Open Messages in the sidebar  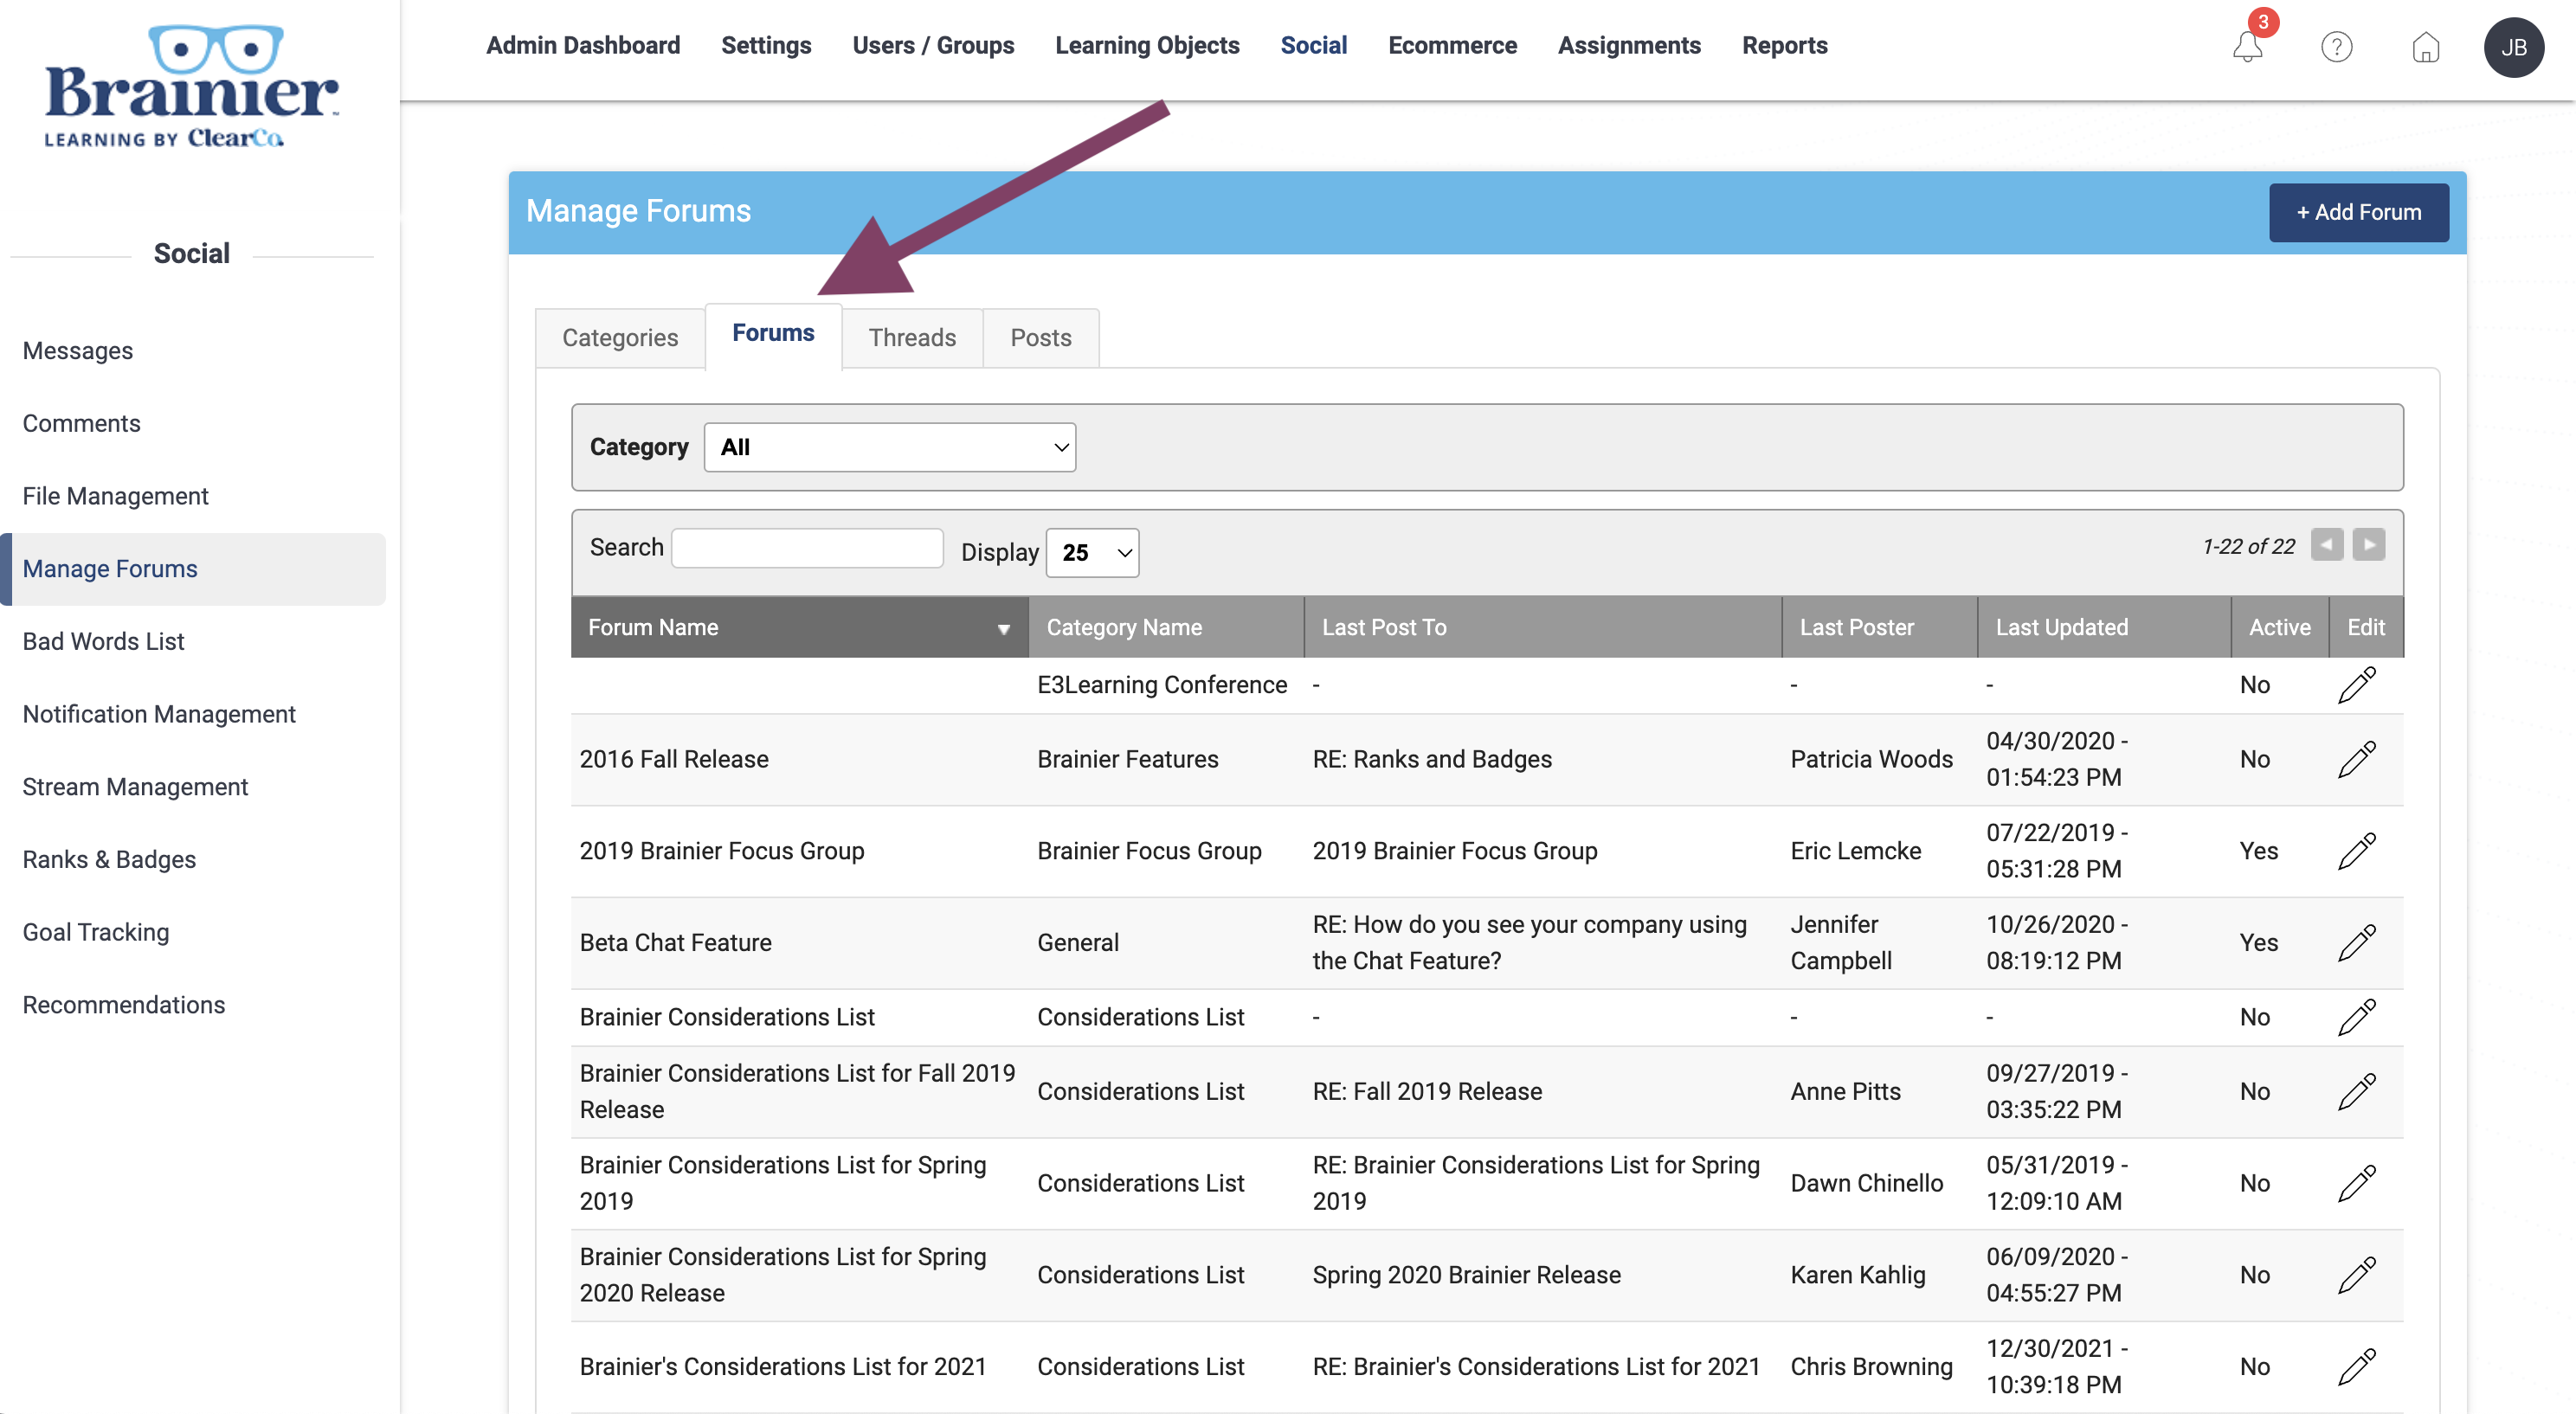click(78, 351)
